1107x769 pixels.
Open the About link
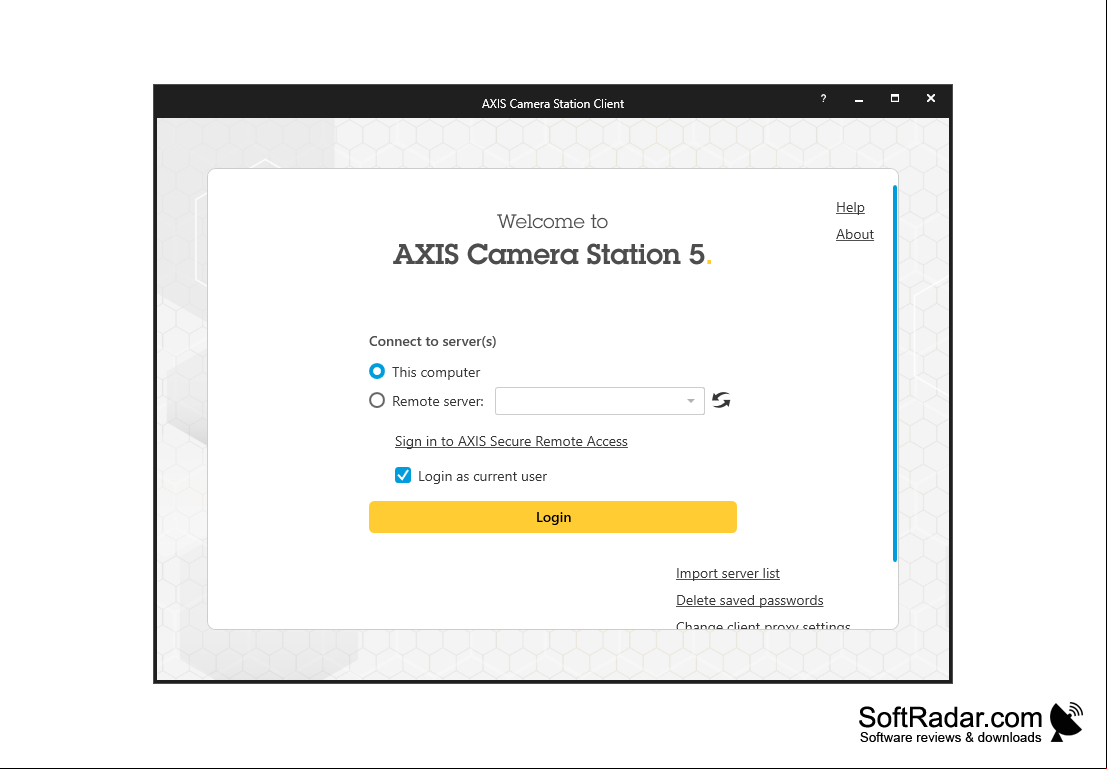pyautogui.click(x=855, y=234)
